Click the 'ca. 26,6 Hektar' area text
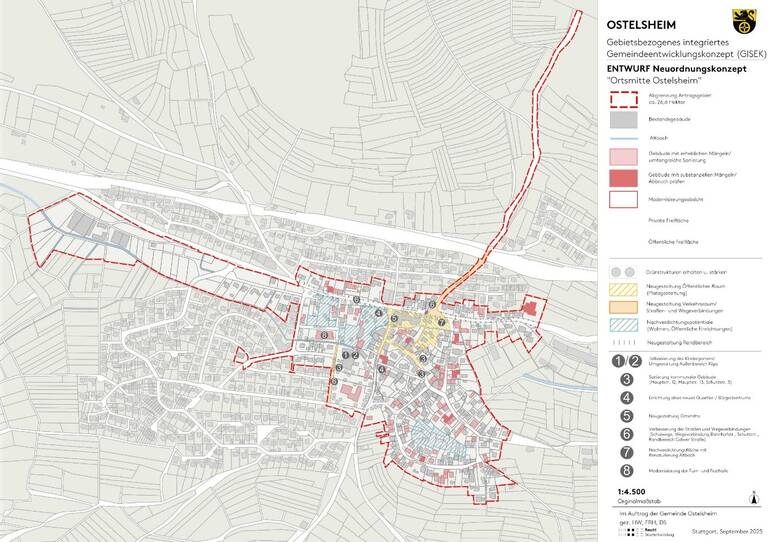768x542 pixels. click(x=667, y=102)
